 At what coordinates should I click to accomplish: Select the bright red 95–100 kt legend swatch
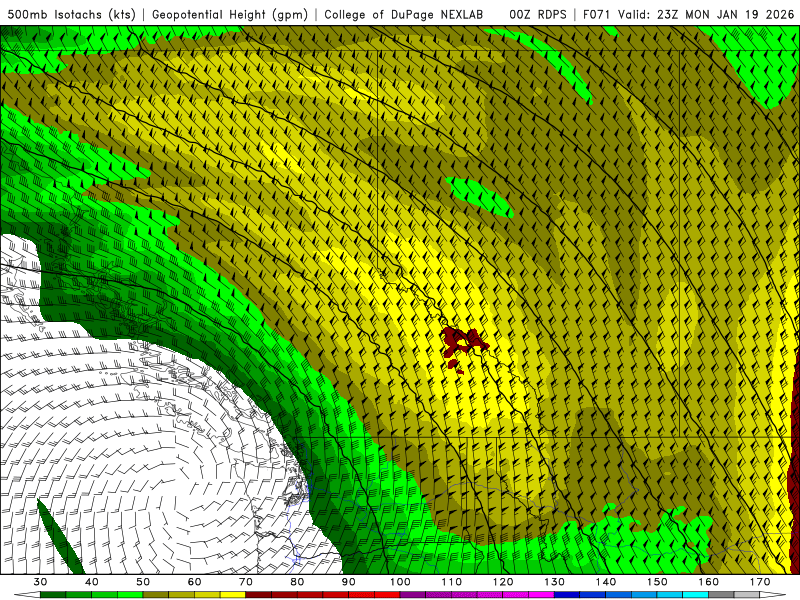[x=387, y=594]
